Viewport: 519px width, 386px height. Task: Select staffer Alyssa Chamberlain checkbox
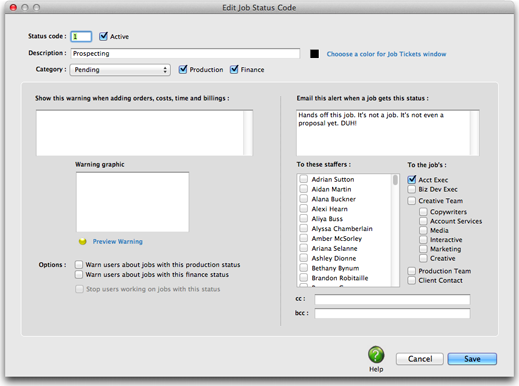click(303, 229)
